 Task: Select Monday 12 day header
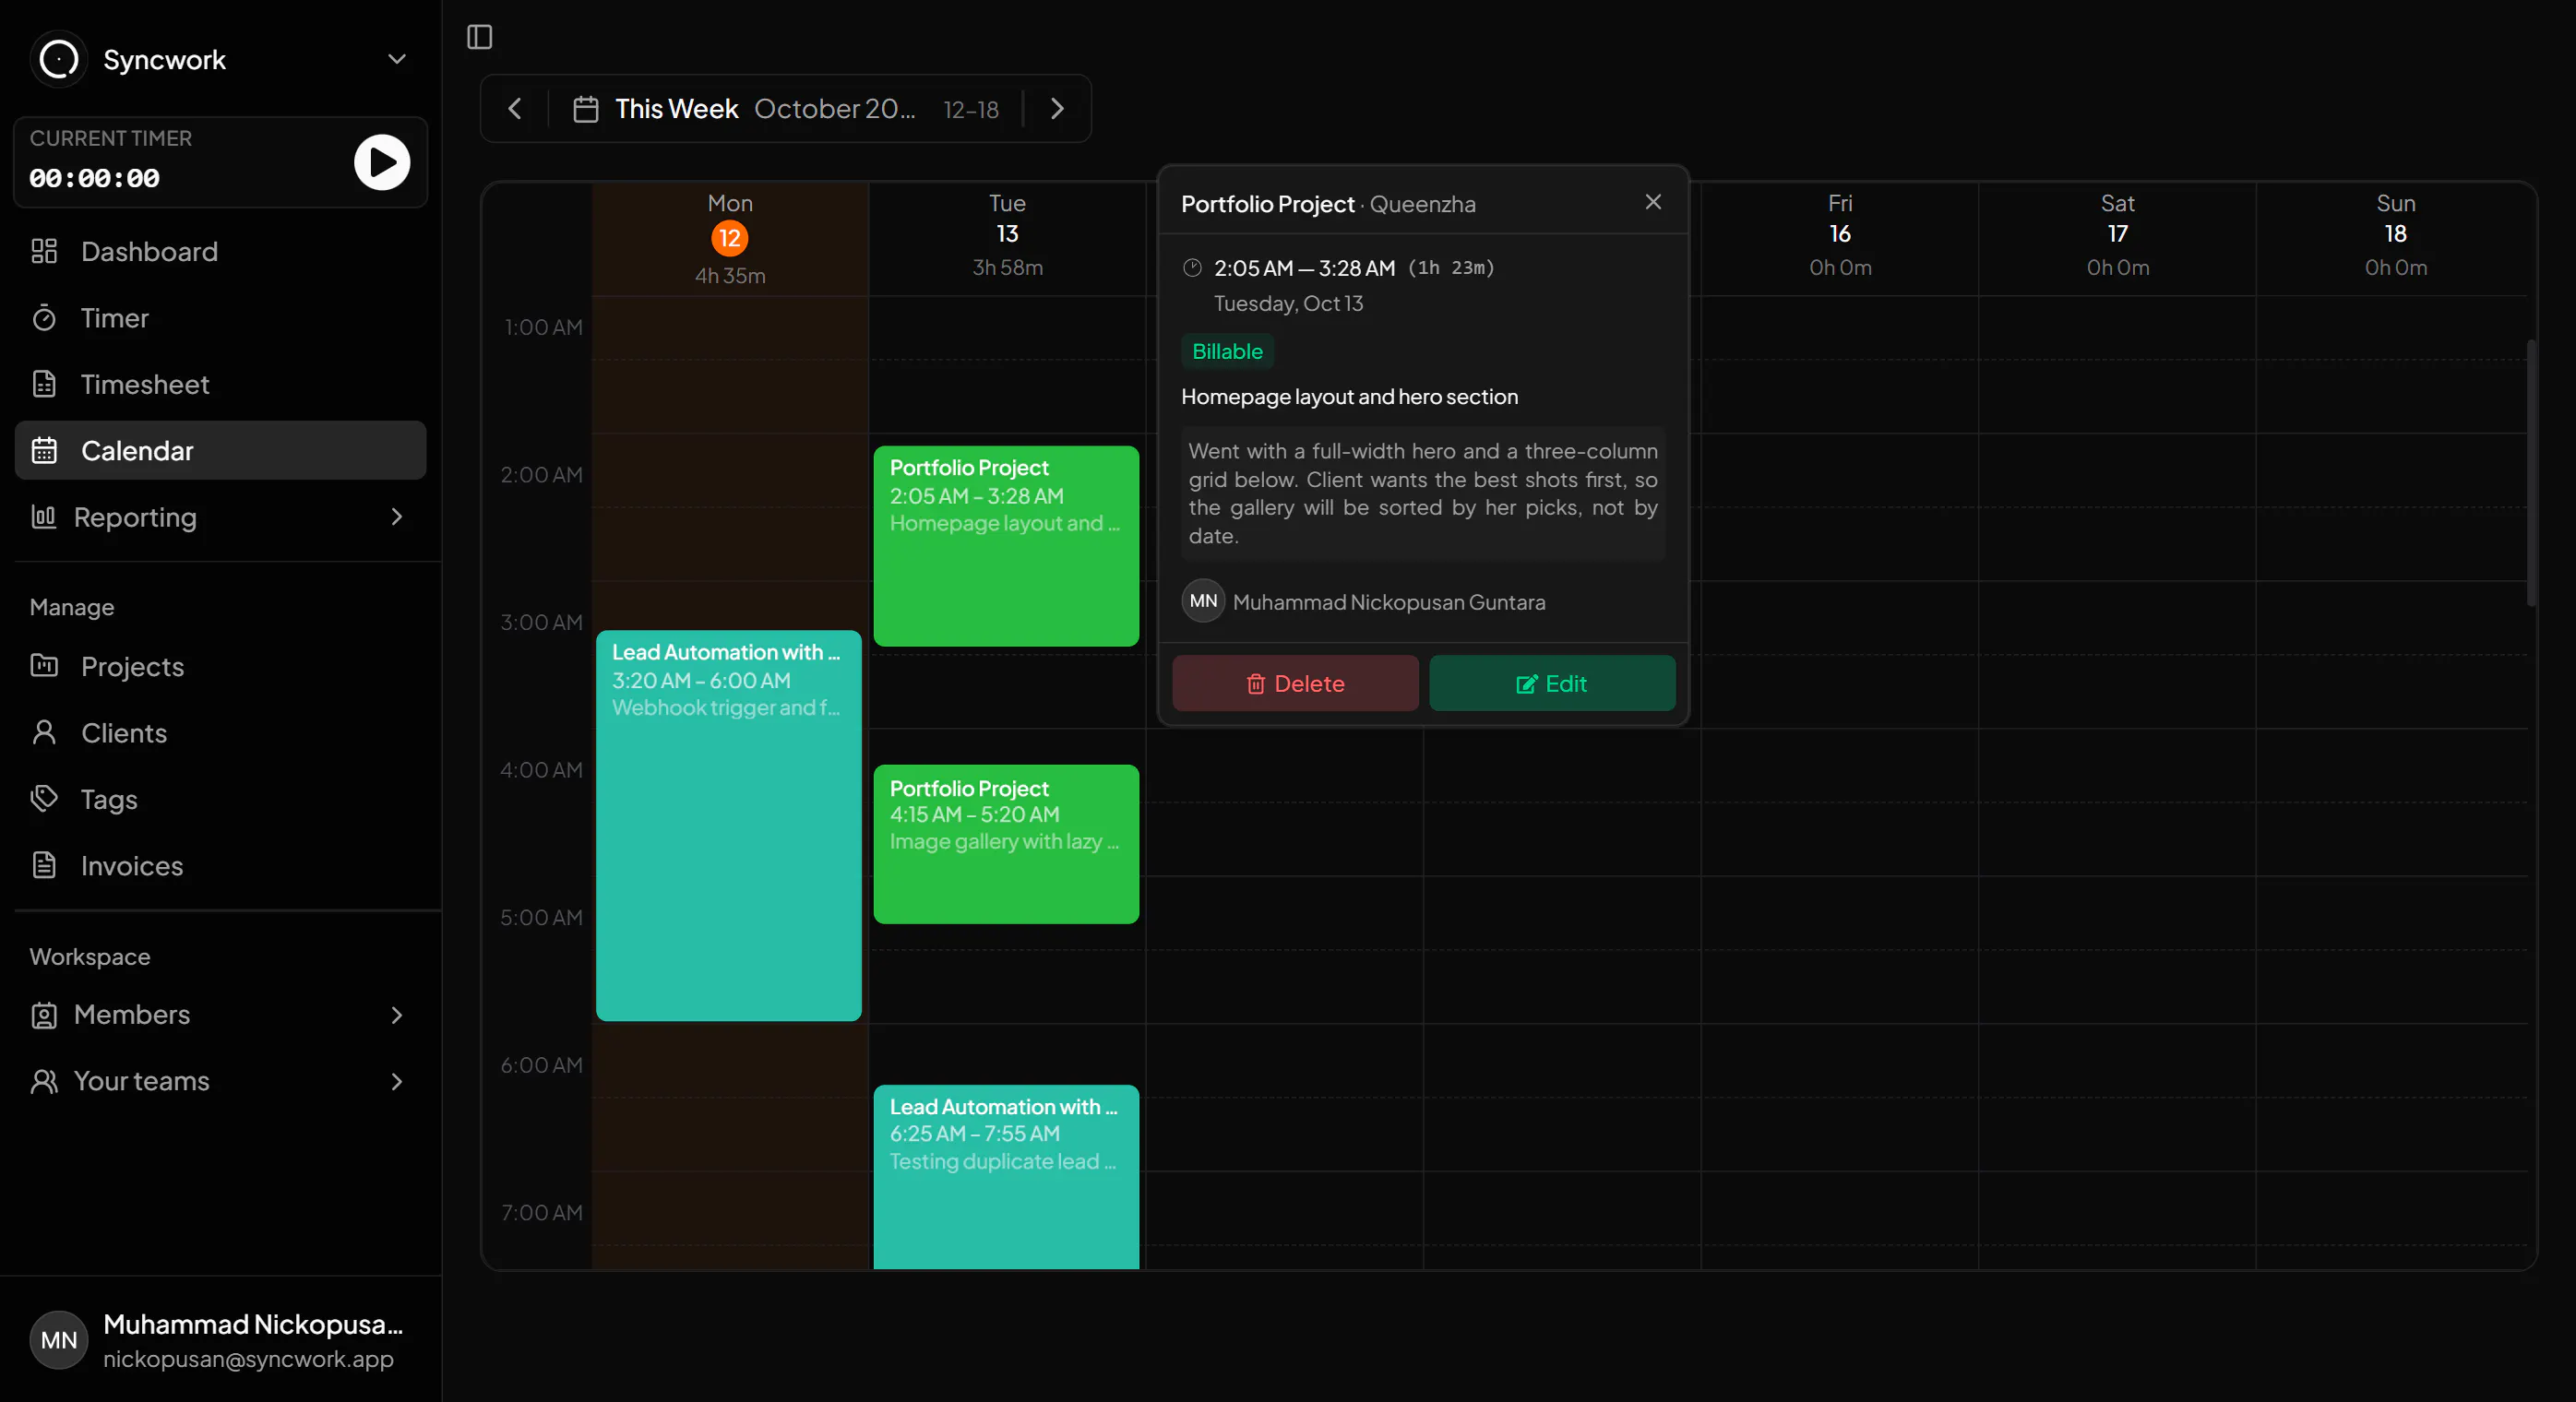click(730, 239)
